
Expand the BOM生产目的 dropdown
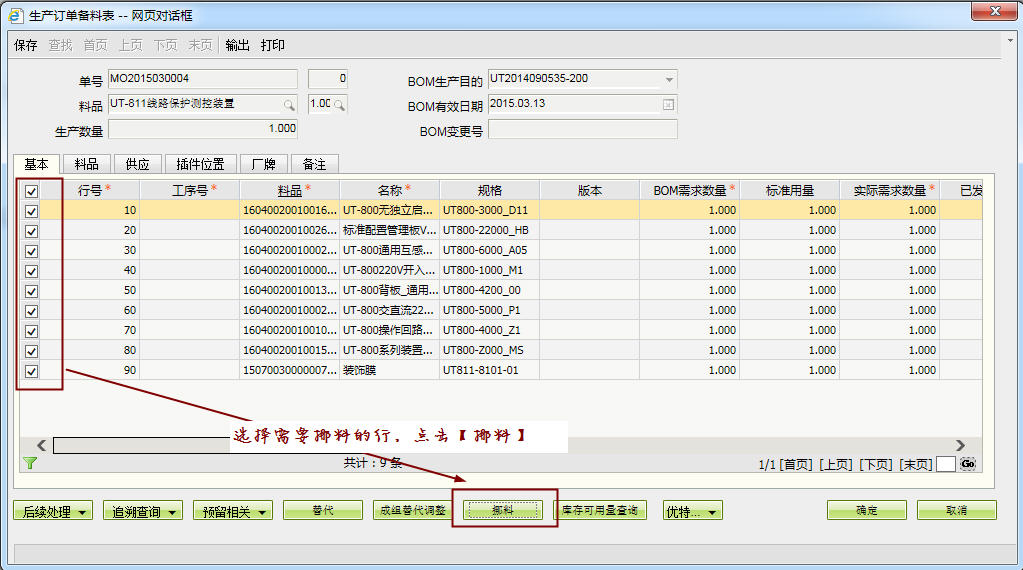click(x=668, y=80)
